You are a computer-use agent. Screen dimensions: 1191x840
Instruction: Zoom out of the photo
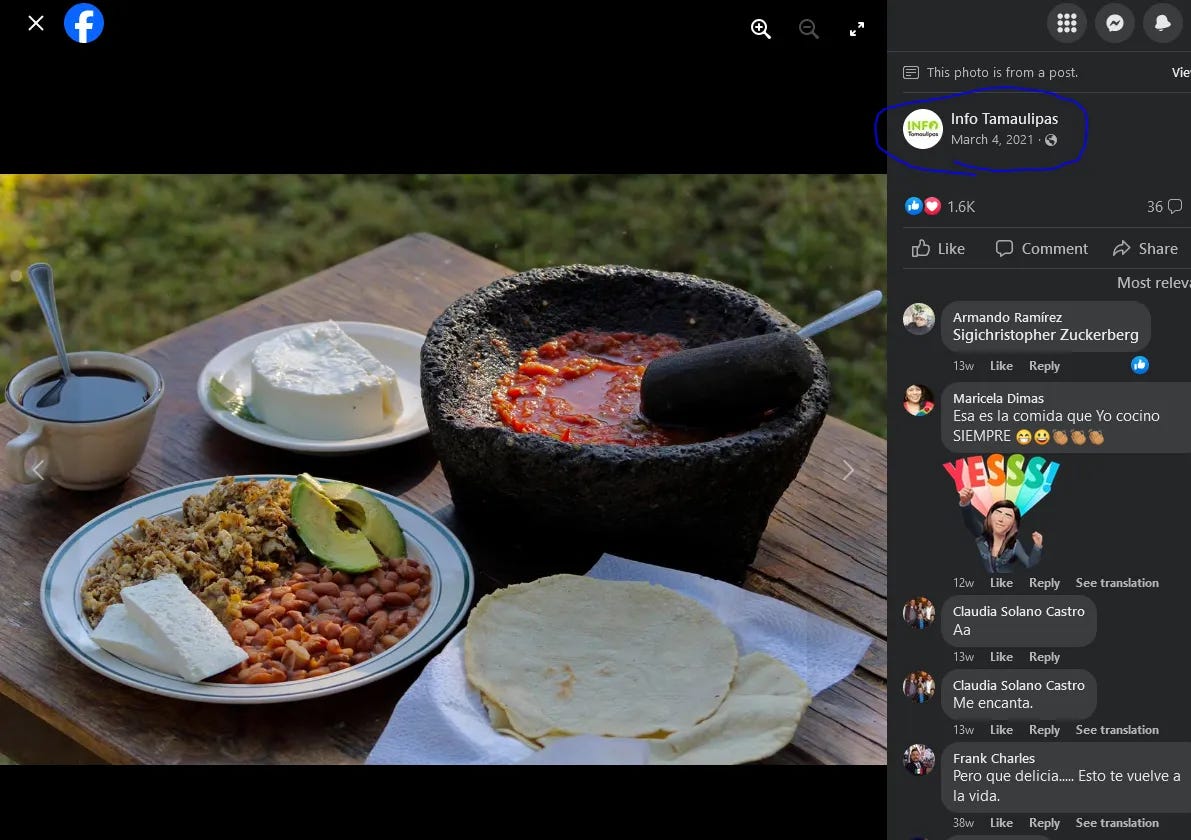click(808, 29)
